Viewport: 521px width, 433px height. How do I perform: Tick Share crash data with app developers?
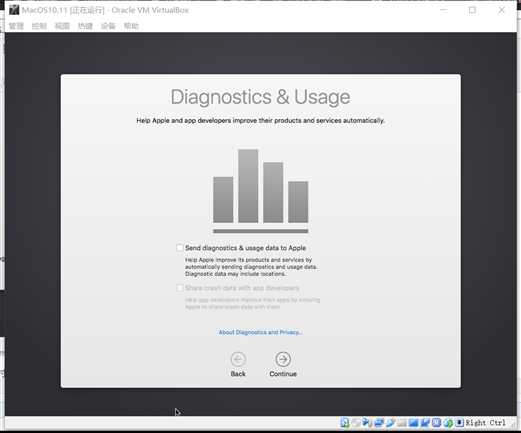coord(180,288)
